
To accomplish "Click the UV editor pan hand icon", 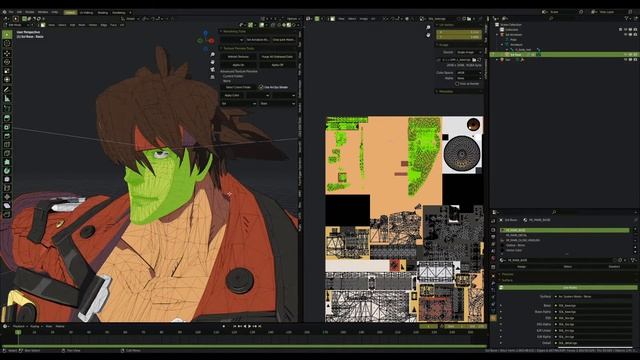I will click(428, 35).
